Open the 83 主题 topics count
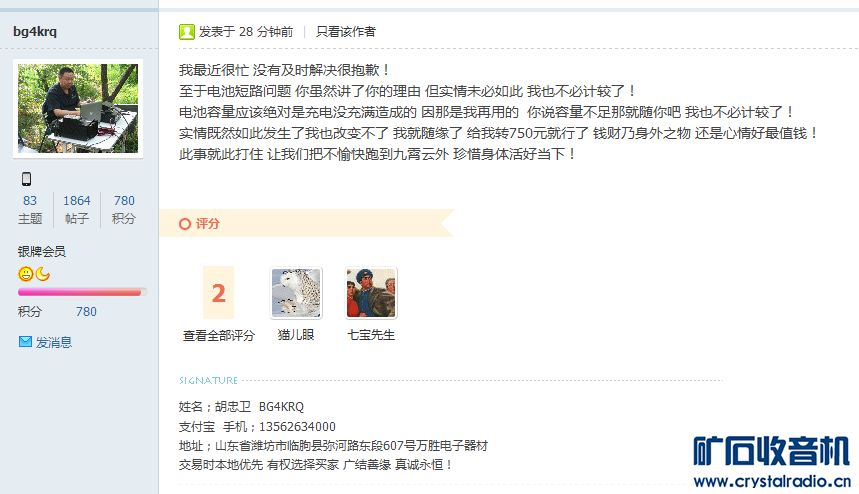Viewport: 859px width, 494px height. click(30, 209)
